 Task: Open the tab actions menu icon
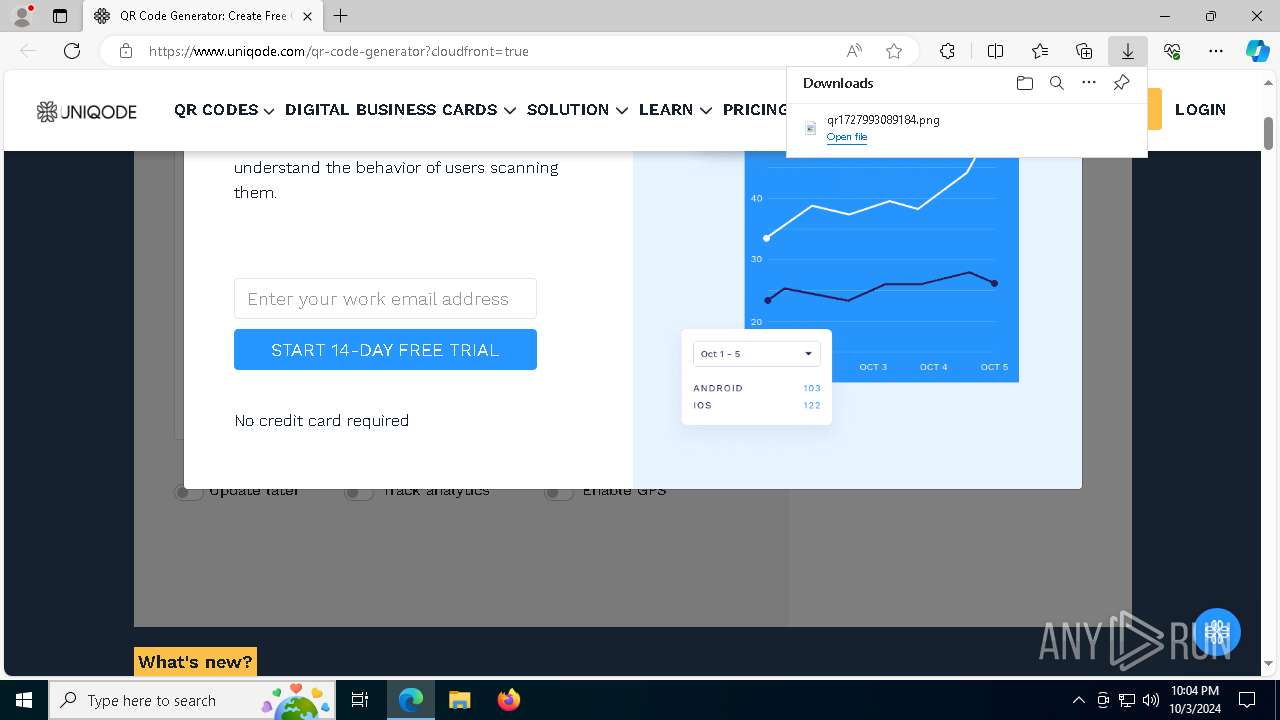(x=60, y=16)
